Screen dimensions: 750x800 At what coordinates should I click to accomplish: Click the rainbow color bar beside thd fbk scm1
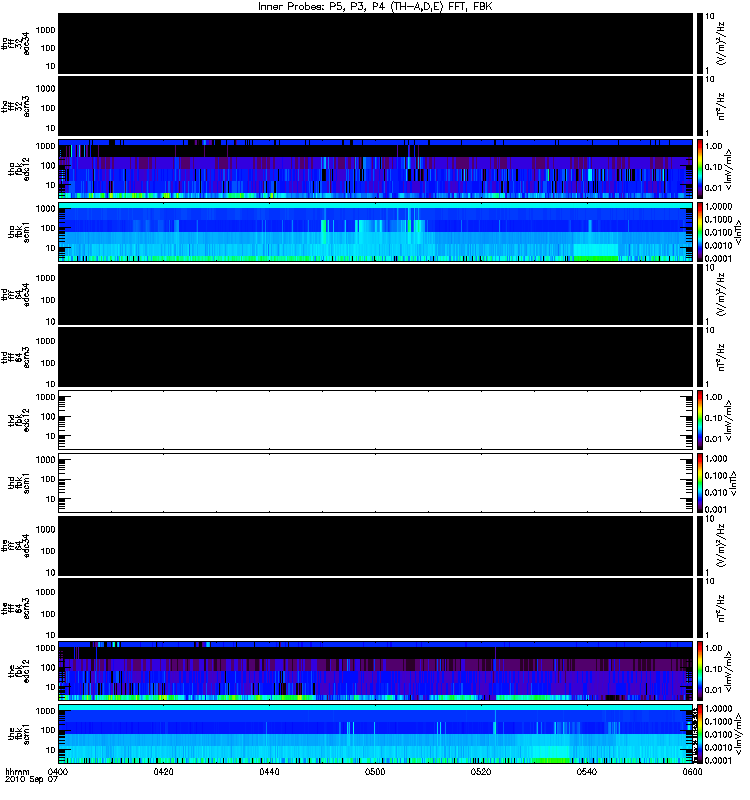pos(699,483)
